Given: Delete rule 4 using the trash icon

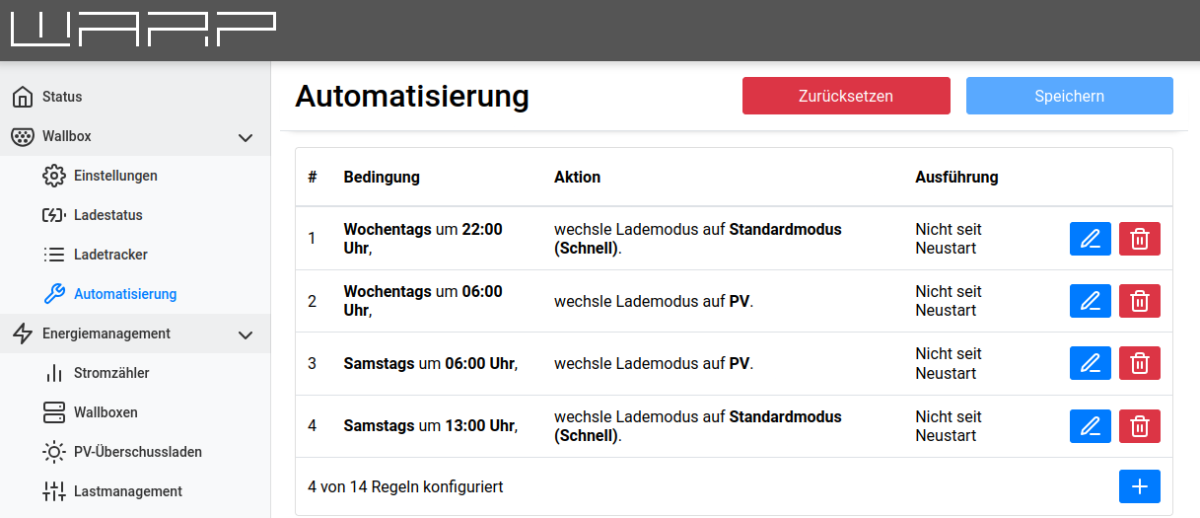Looking at the screenshot, I should (1139, 426).
